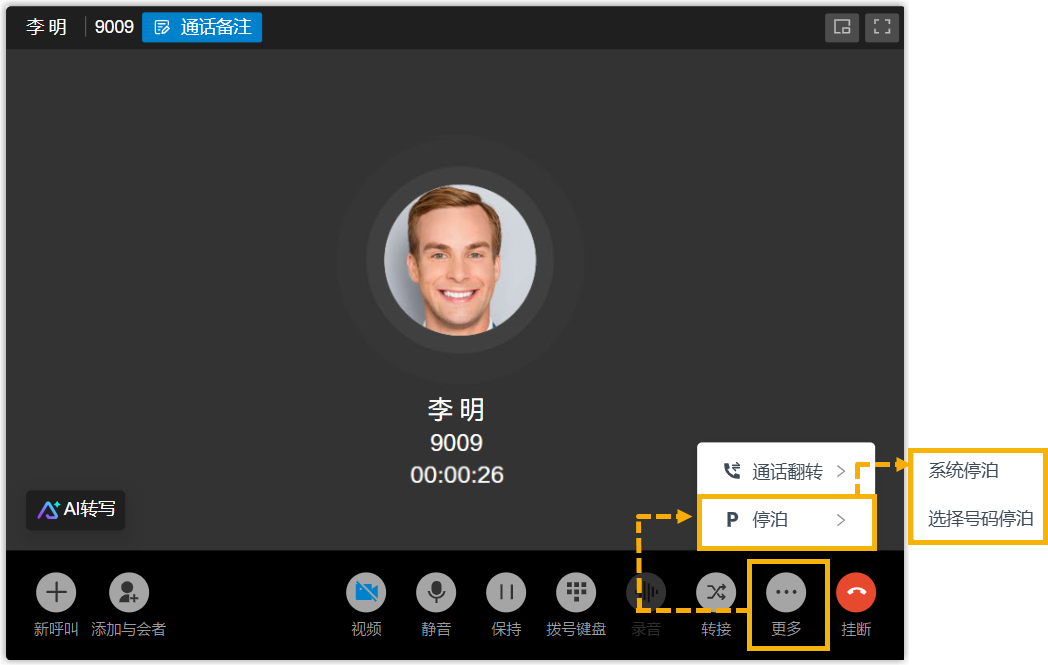Put the call on hold
1048x665 pixels.
coord(506,592)
